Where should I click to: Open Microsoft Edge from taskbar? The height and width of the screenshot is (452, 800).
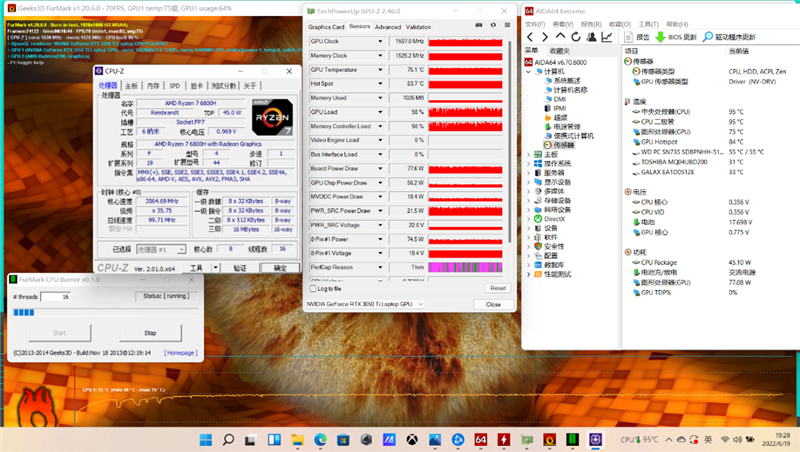pos(320,439)
